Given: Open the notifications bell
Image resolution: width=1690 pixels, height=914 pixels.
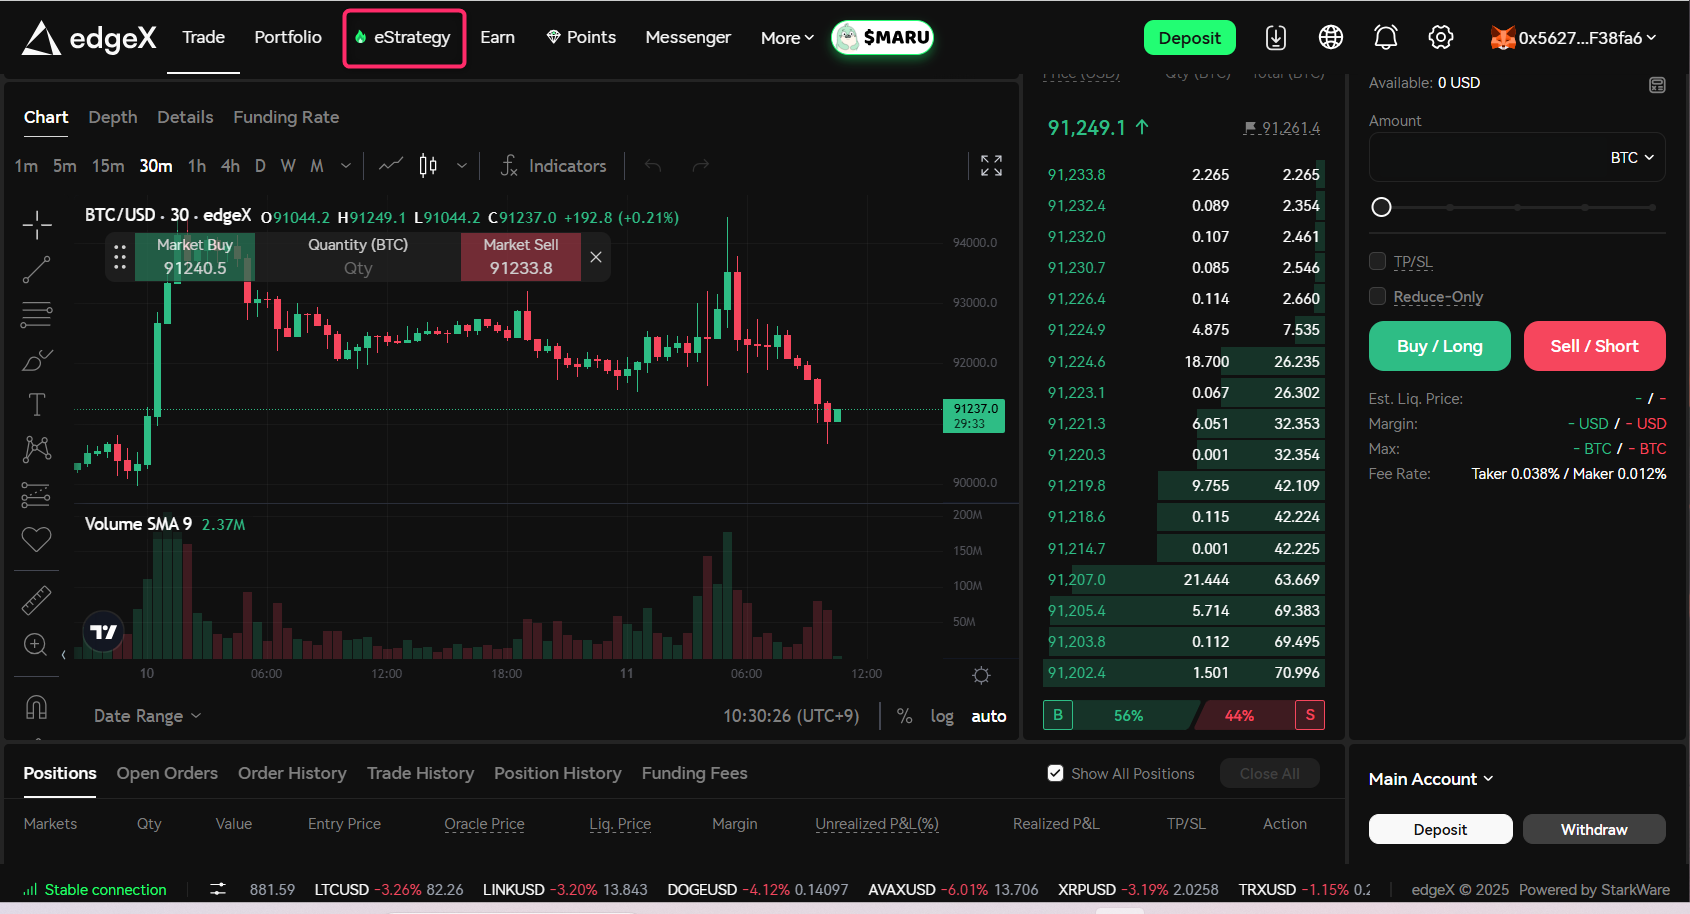Looking at the screenshot, I should tap(1385, 38).
